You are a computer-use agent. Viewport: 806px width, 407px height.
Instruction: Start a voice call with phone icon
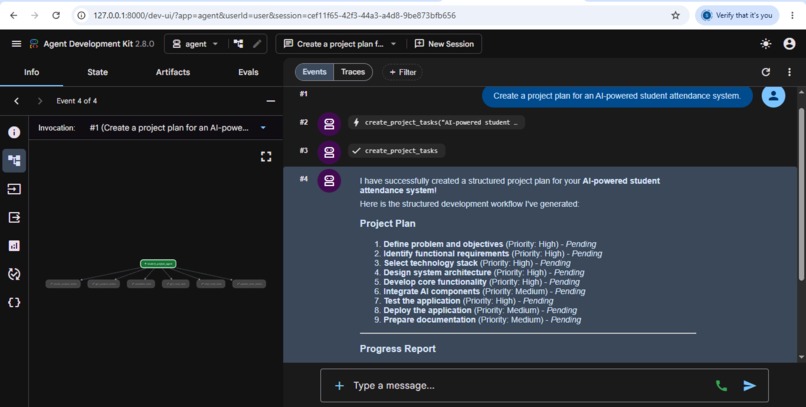pyautogui.click(x=721, y=385)
